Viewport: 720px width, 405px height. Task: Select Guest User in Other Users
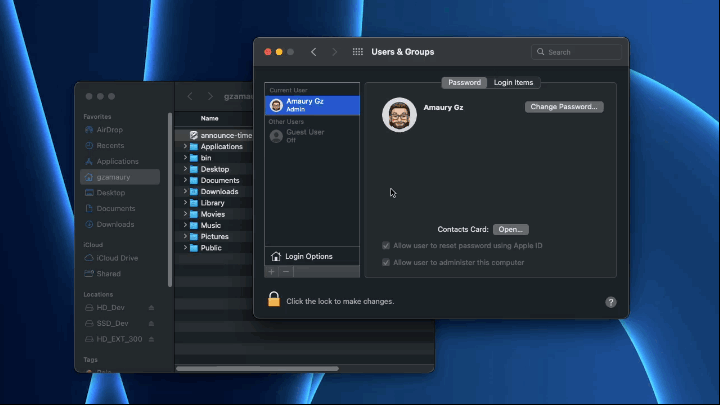click(312, 135)
